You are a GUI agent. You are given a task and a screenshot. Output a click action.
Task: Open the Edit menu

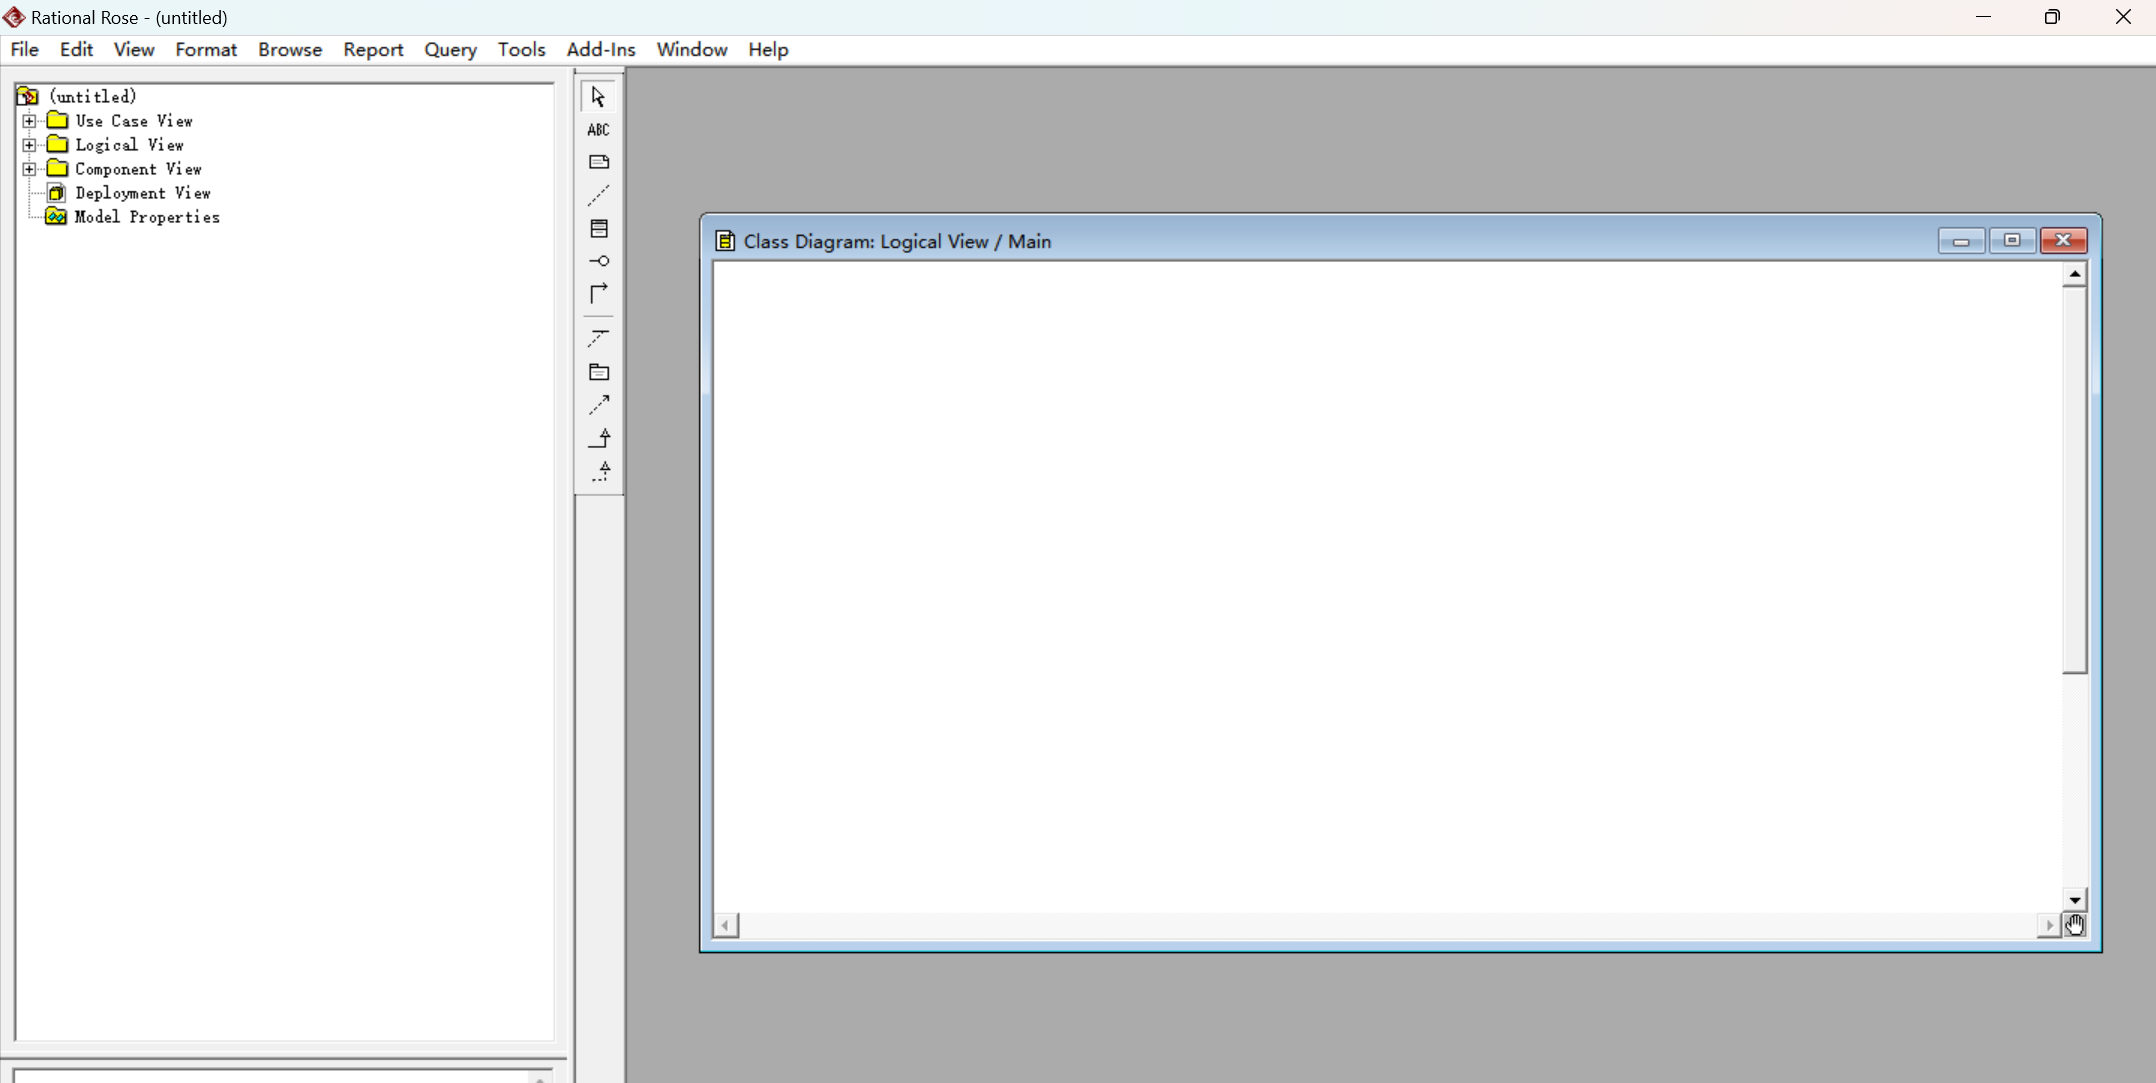coord(76,49)
